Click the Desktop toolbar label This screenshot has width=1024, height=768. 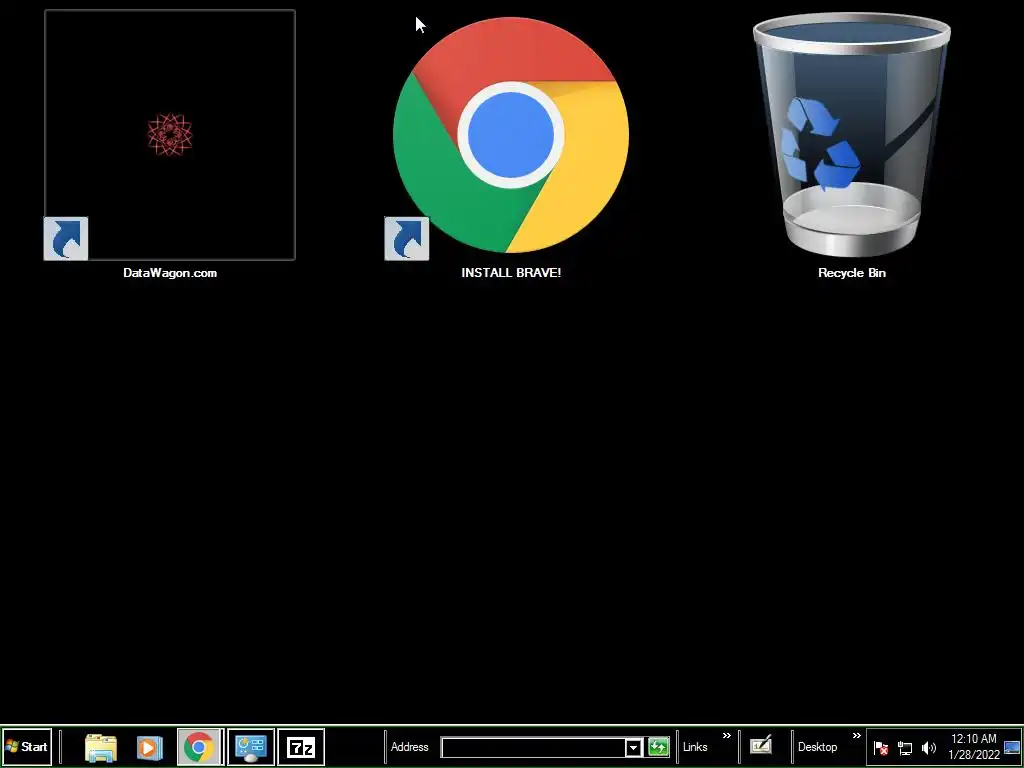(x=817, y=746)
